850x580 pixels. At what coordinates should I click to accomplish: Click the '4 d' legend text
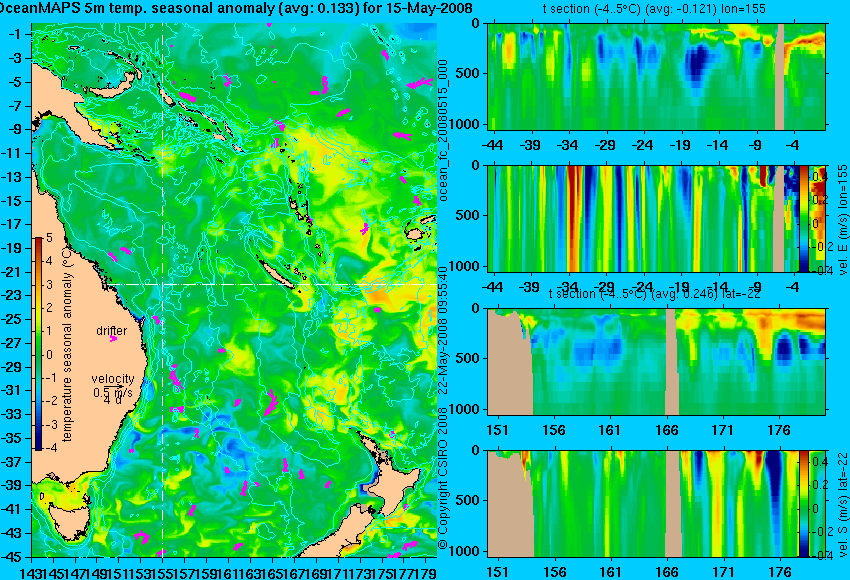tap(112, 400)
